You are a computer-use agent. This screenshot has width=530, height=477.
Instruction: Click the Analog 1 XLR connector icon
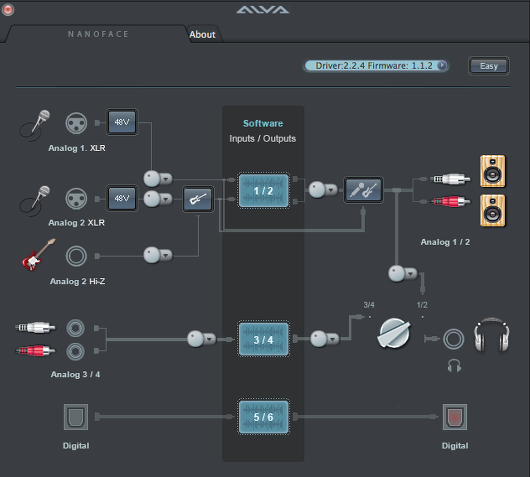coord(76,123)
